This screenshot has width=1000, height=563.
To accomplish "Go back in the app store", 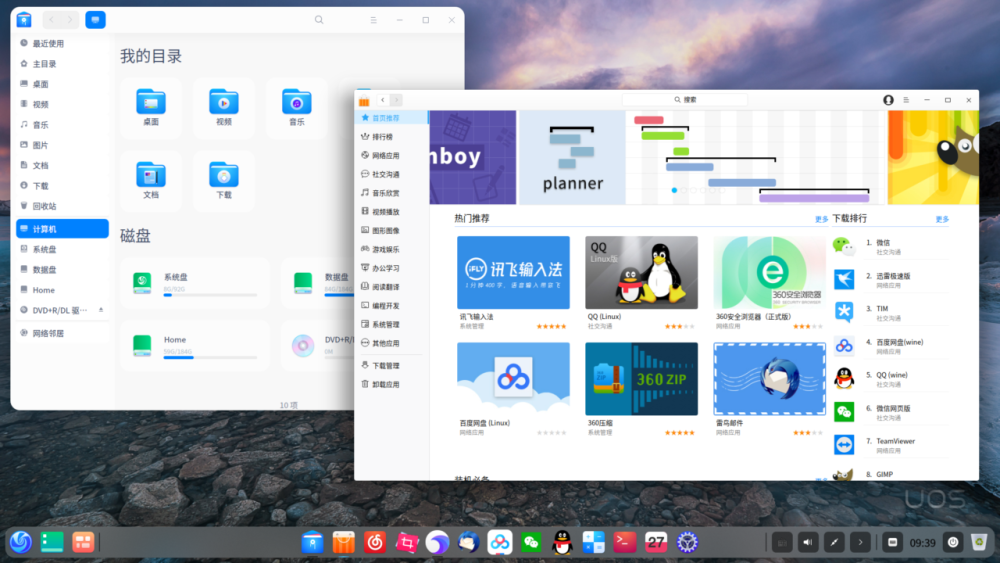I will [383, 100].
